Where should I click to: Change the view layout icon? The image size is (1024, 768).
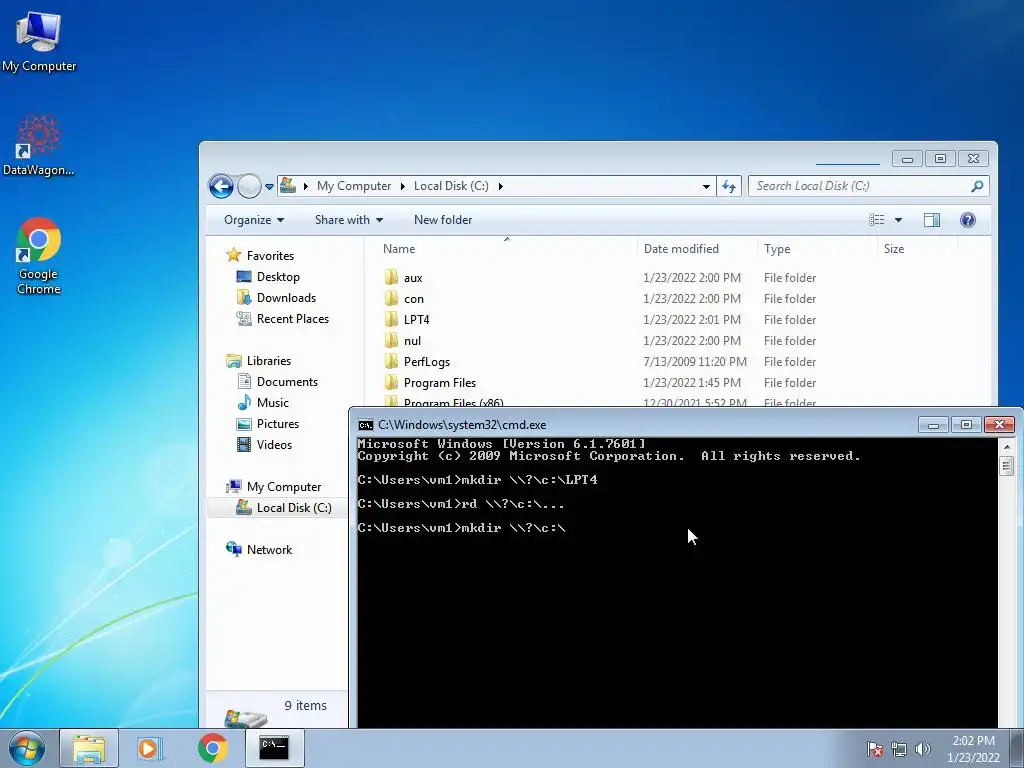click(x=876, y=220)
